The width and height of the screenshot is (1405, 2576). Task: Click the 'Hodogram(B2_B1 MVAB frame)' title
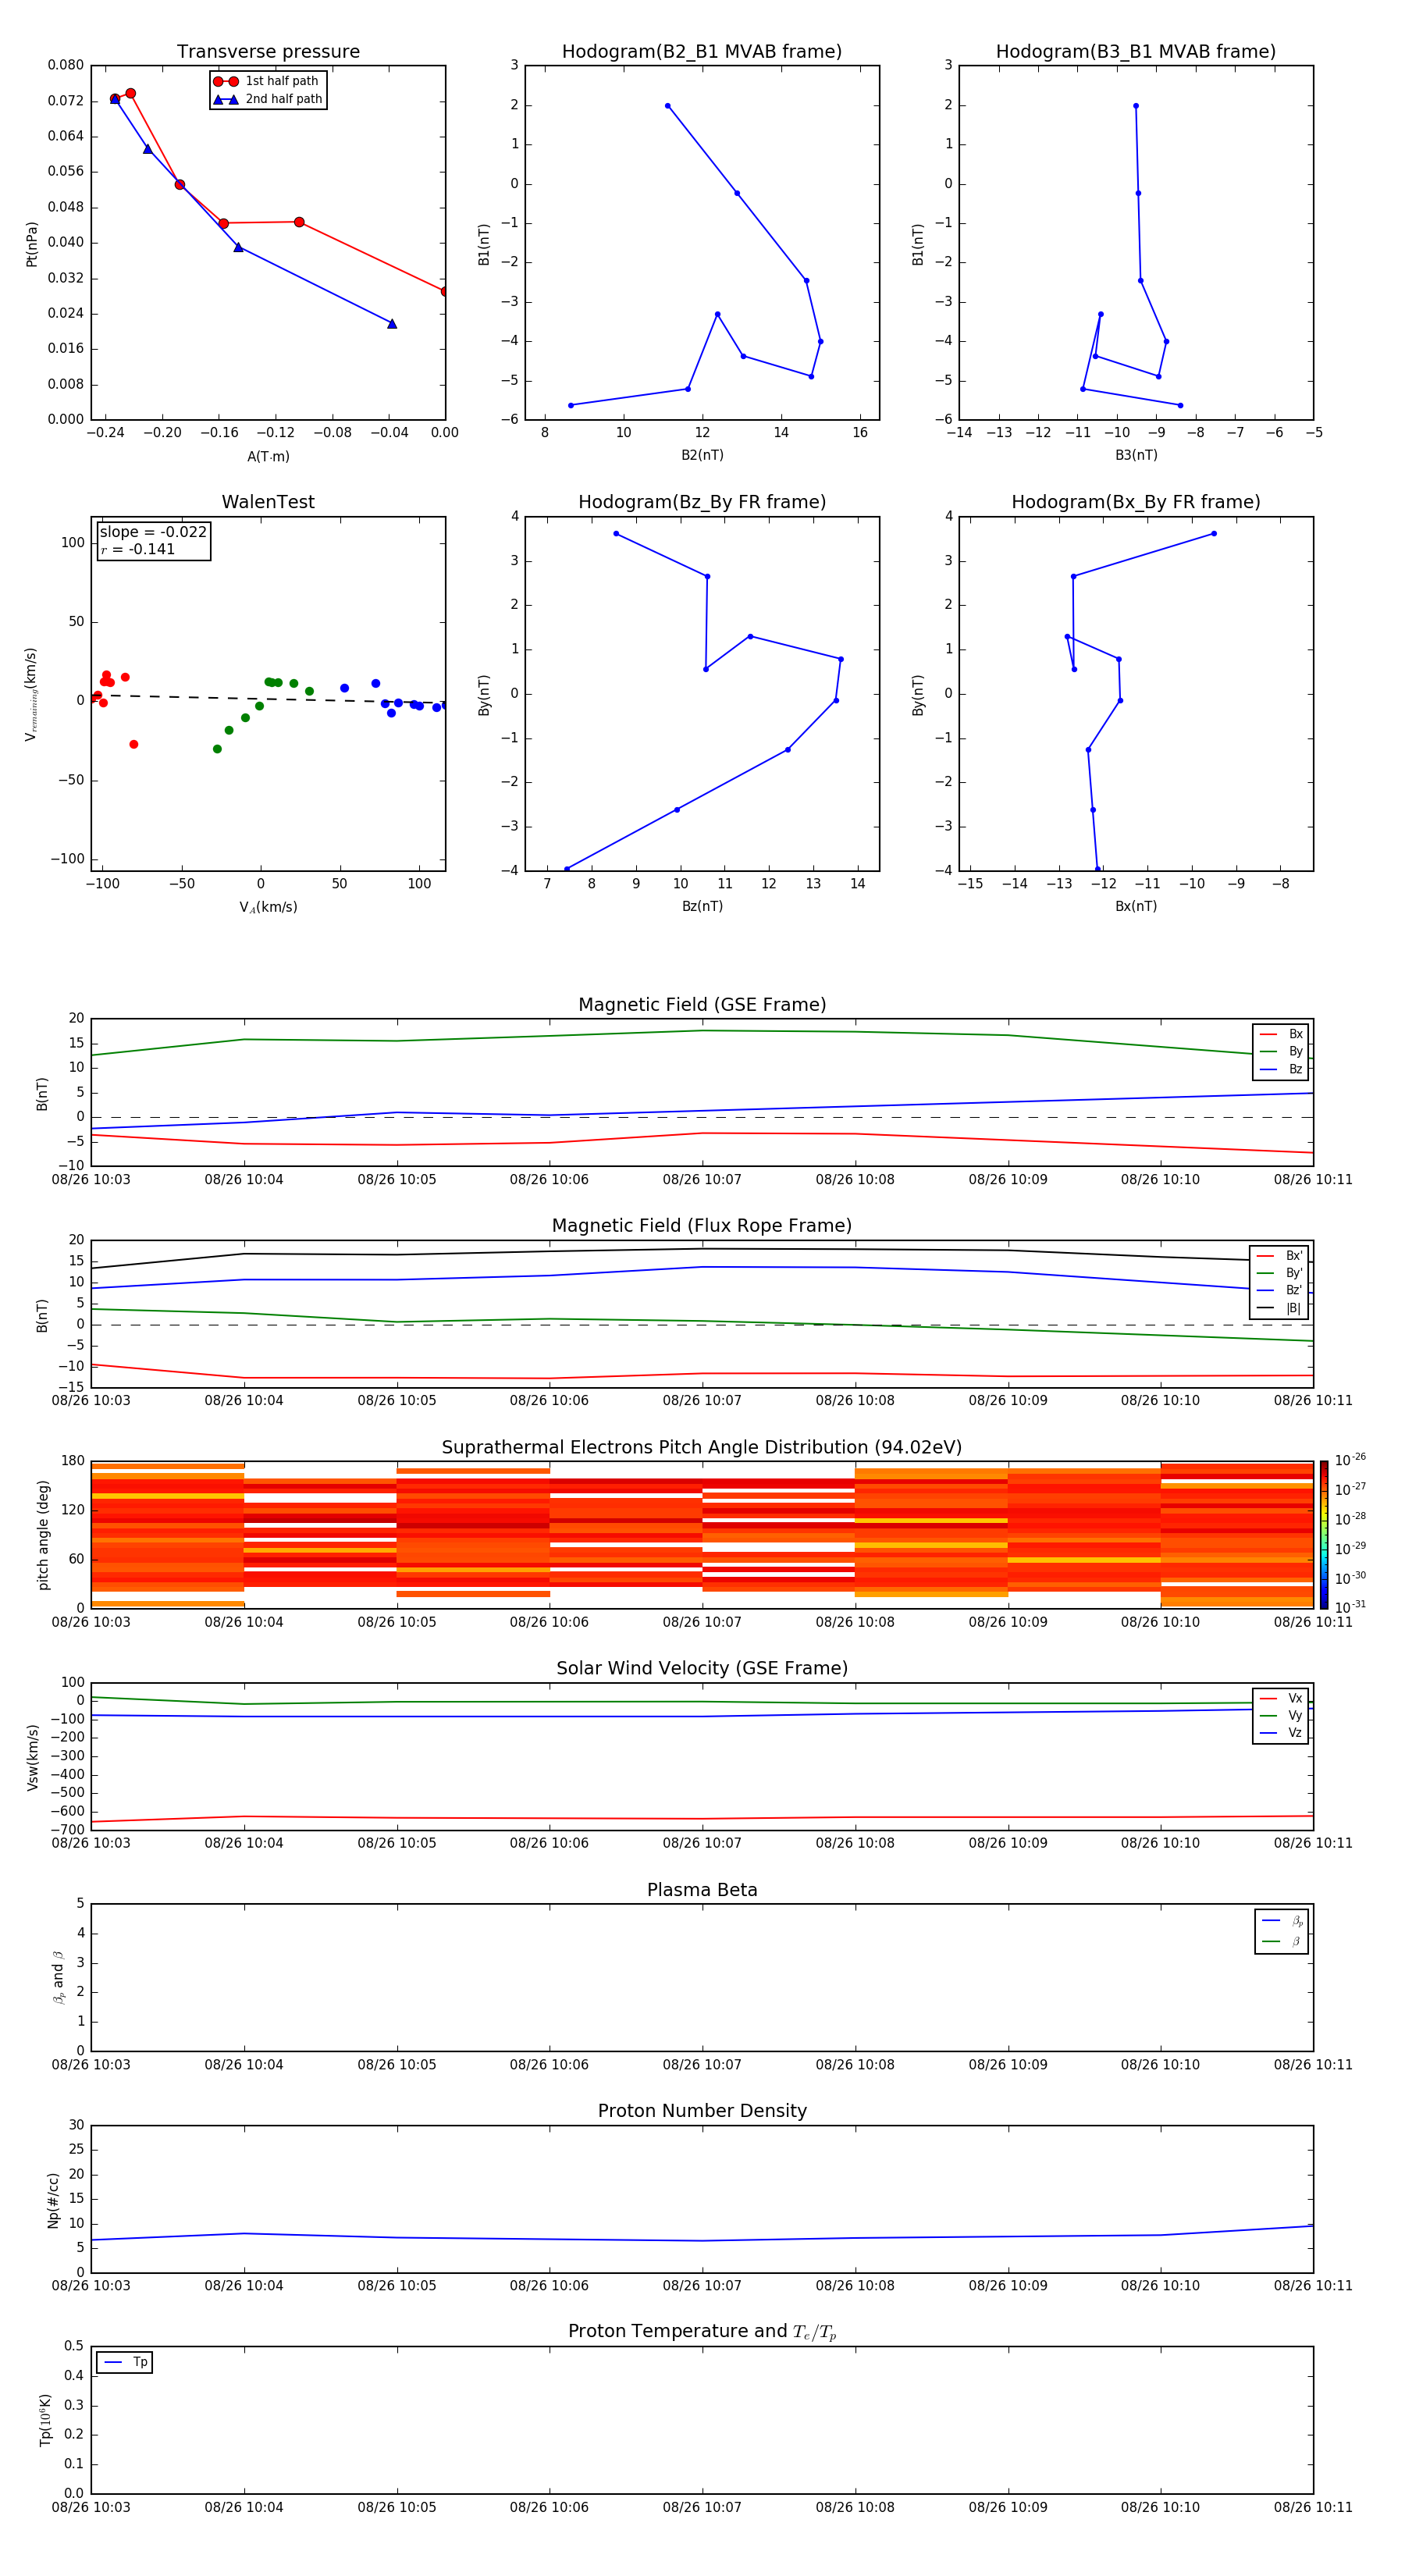702,52
